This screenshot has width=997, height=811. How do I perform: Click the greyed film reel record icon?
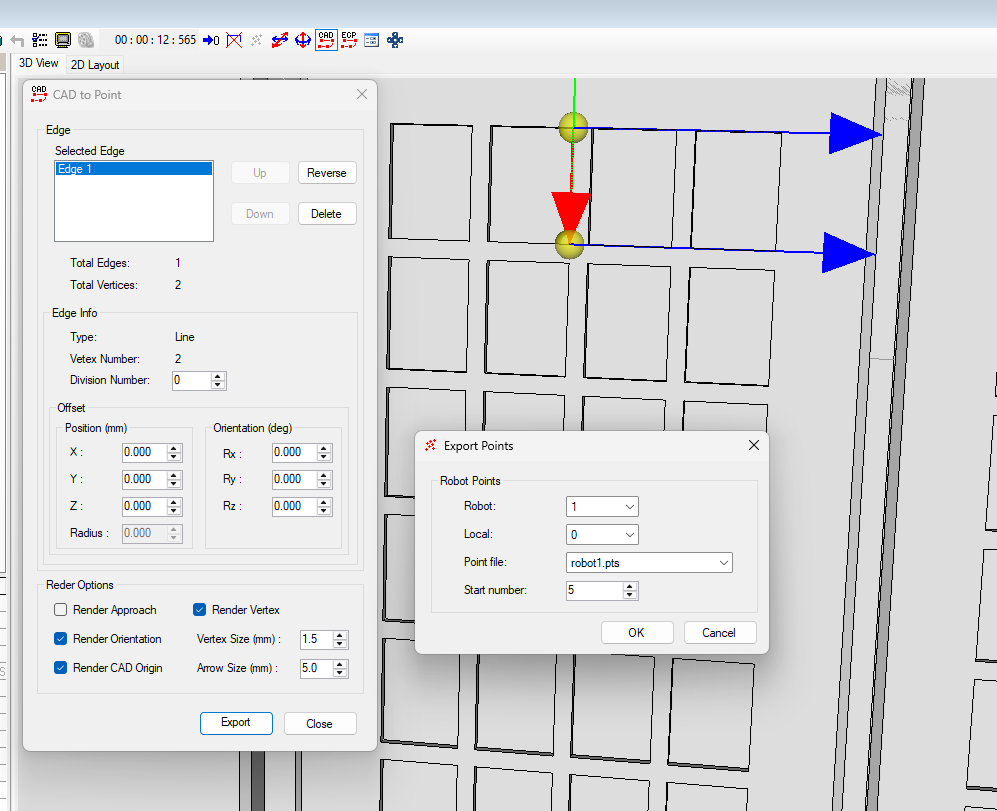(86, 40)
